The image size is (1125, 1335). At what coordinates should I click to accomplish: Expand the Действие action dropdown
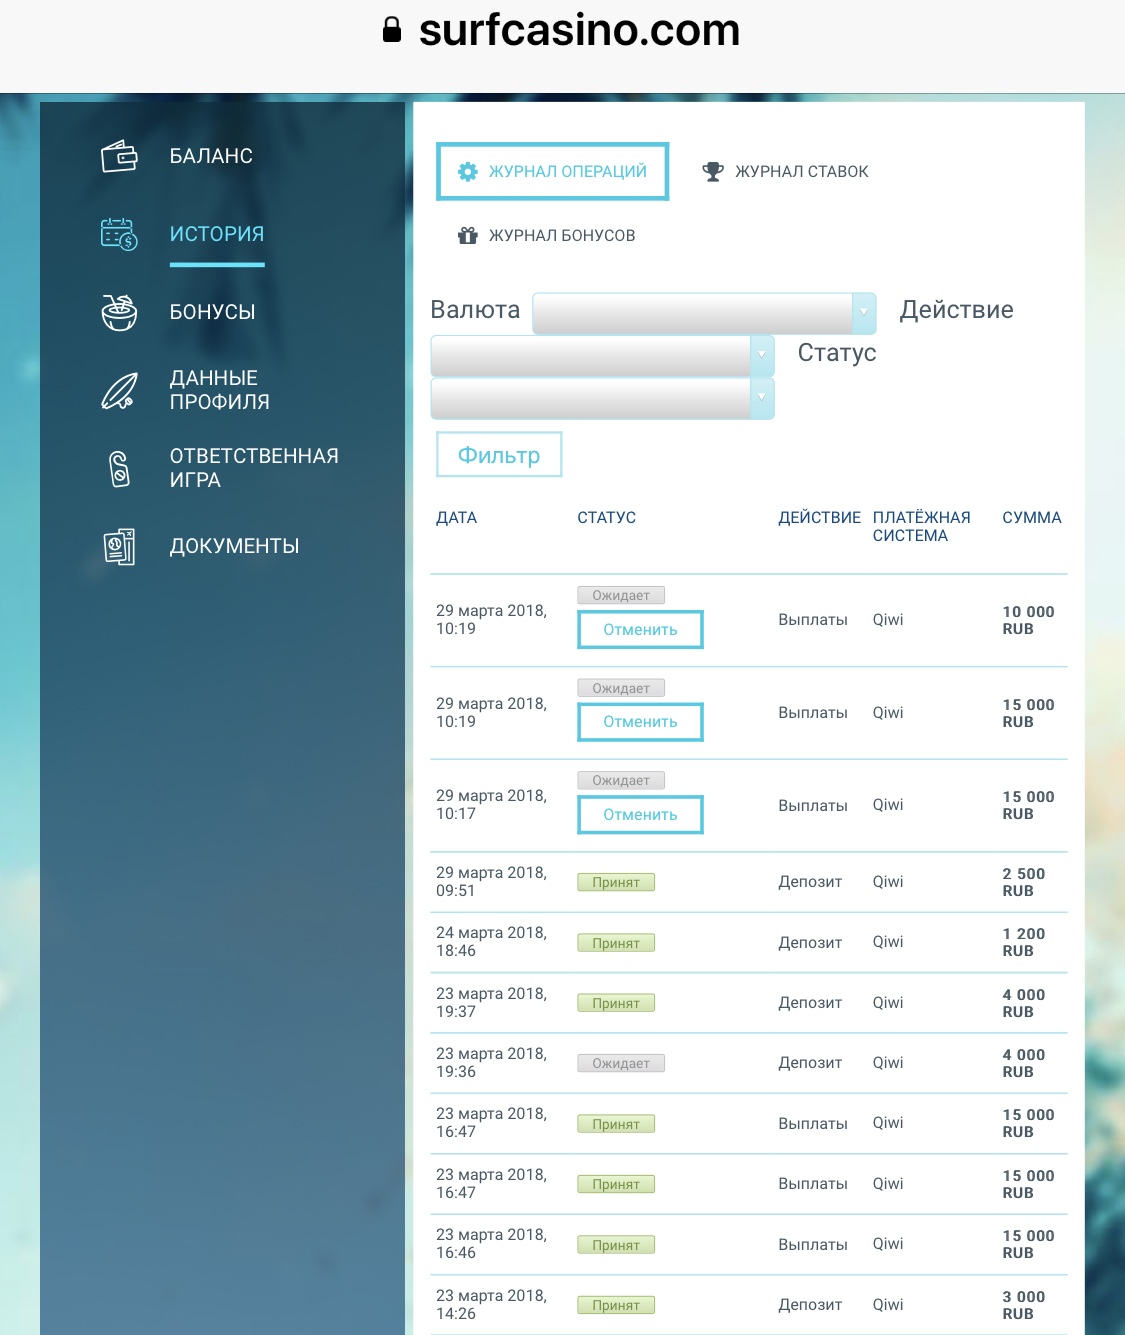602,355
